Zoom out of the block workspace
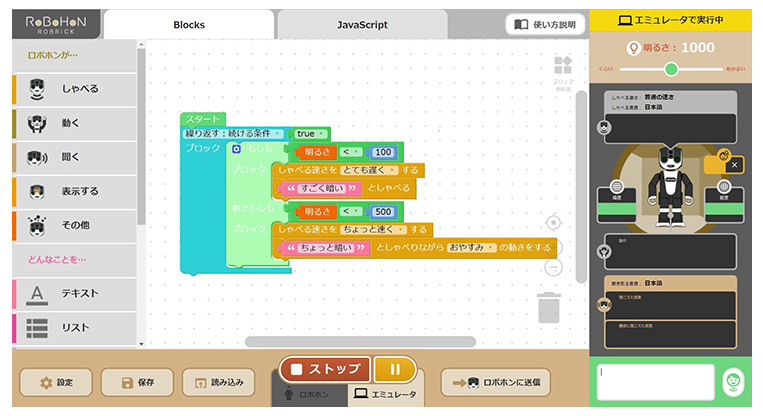The image size is (763, 416). click(x=553, y=268)
